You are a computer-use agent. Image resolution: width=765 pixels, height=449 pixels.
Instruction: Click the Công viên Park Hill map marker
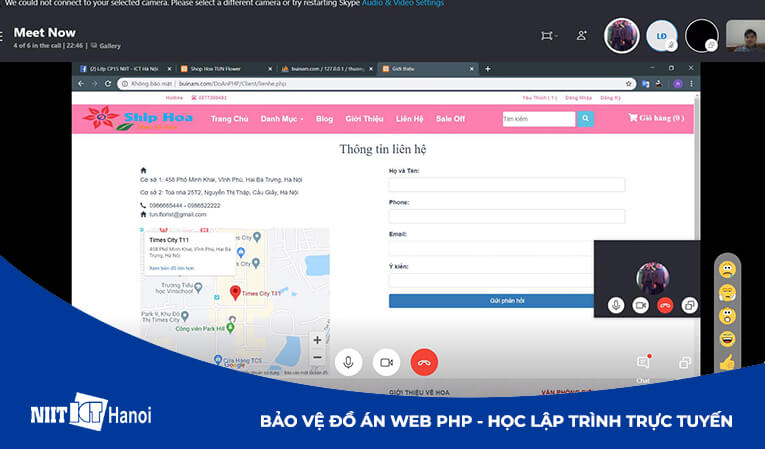pos(231,328)
